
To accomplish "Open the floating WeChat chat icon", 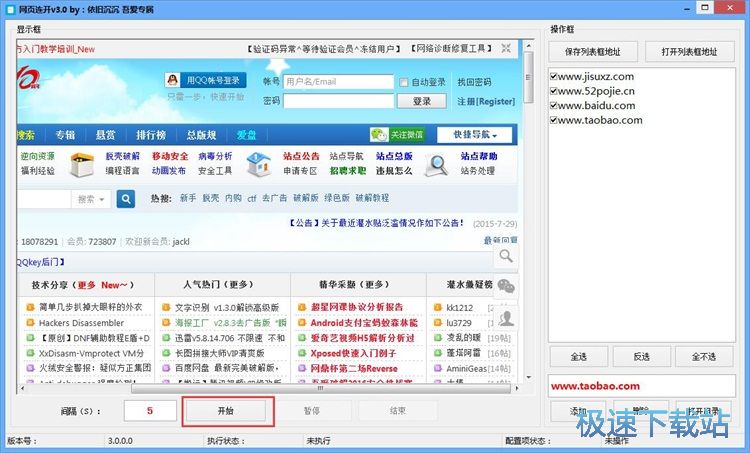I will coord(506,287).
